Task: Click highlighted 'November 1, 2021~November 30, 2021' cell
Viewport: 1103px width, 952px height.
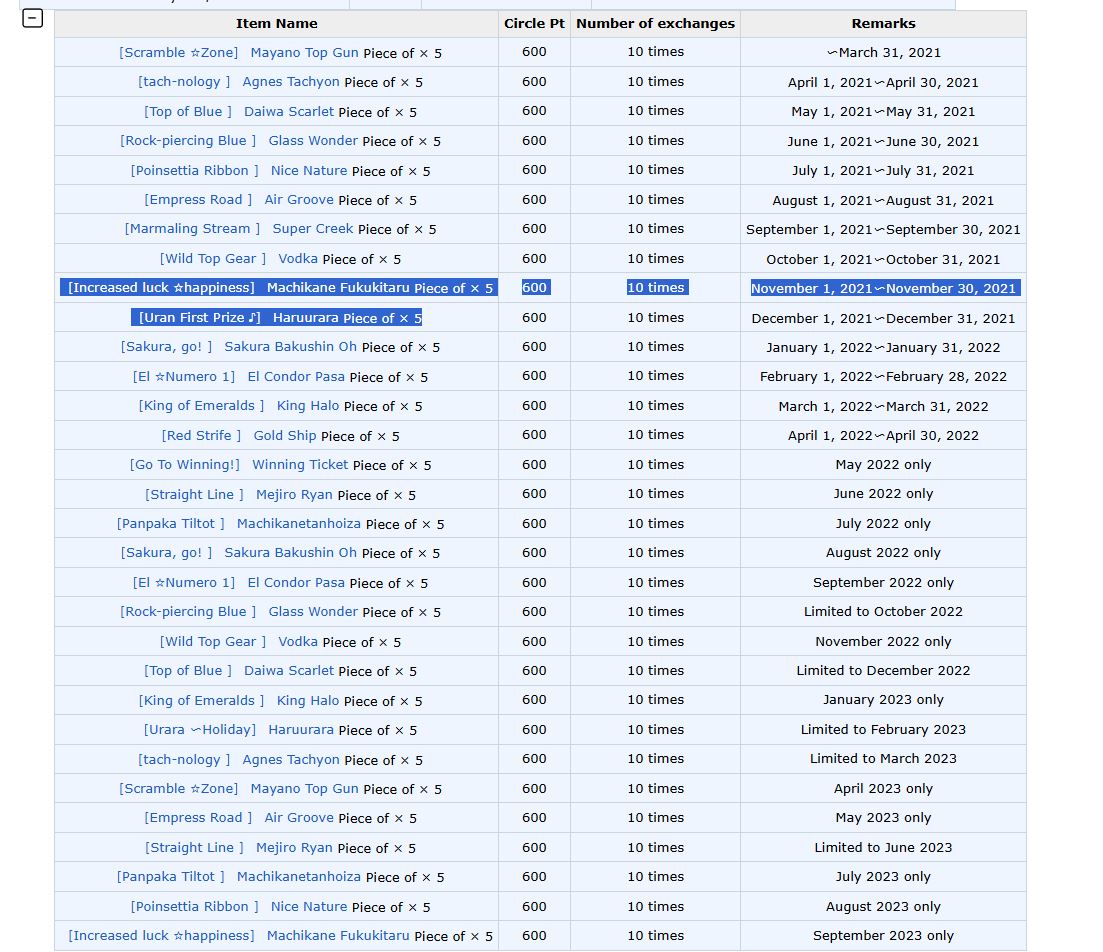Action: coord(884,288)
